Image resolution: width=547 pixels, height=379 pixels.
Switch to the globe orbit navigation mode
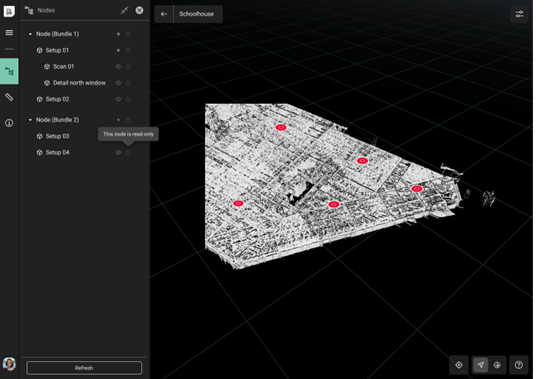(x=497, y=365)
